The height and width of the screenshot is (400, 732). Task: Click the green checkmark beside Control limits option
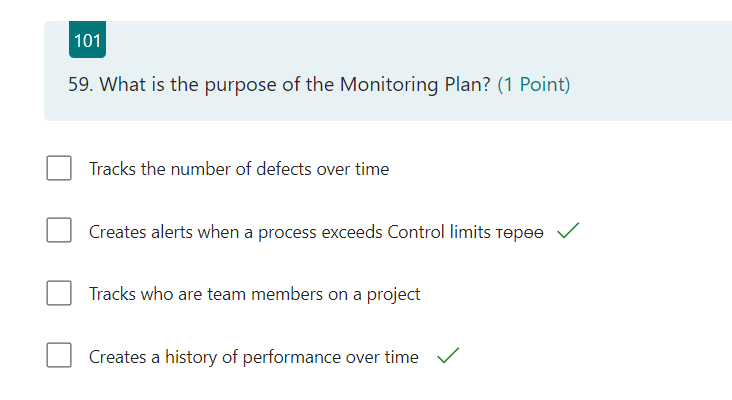[x=567, y=231]
